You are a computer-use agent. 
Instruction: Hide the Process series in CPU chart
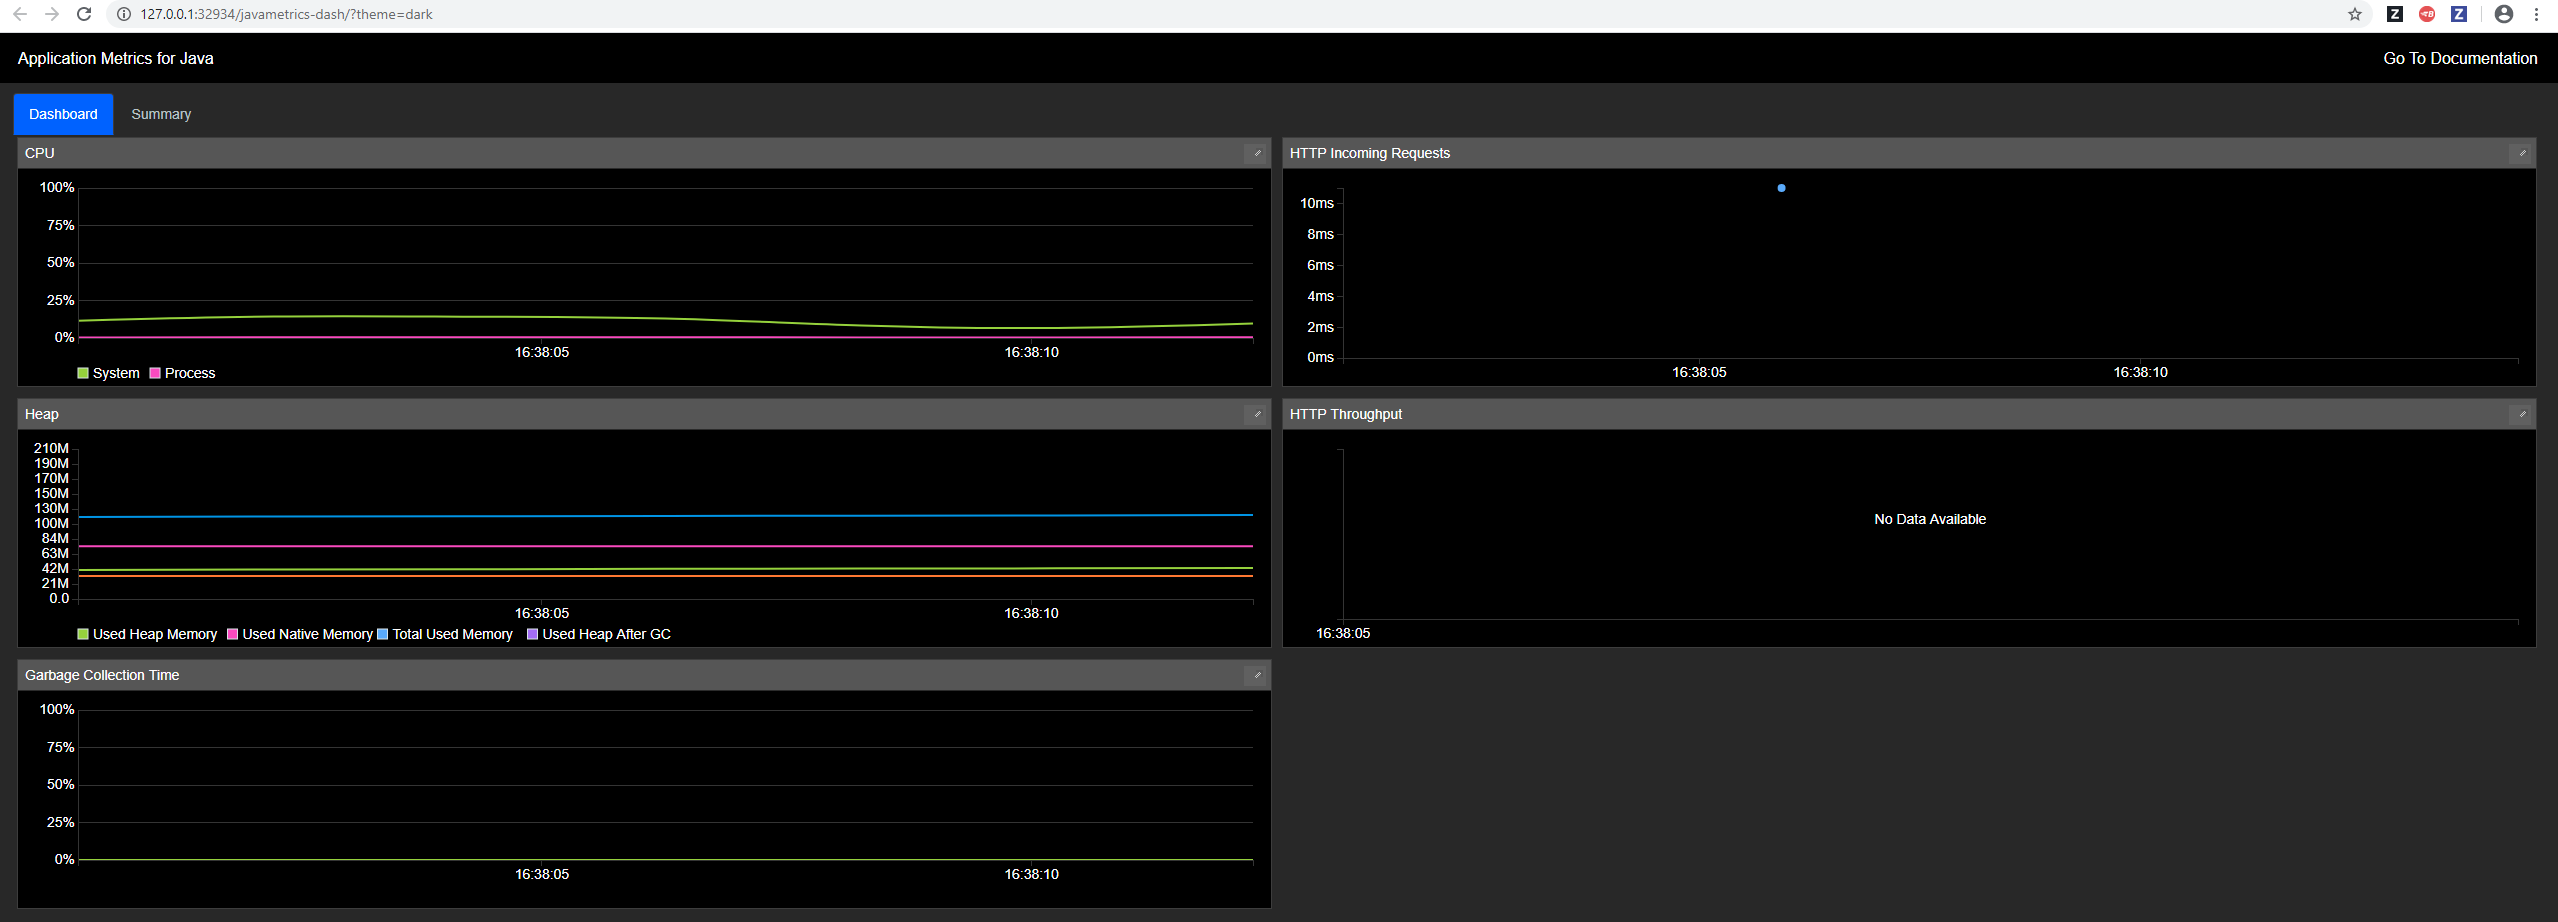click(x=183, y=372)
